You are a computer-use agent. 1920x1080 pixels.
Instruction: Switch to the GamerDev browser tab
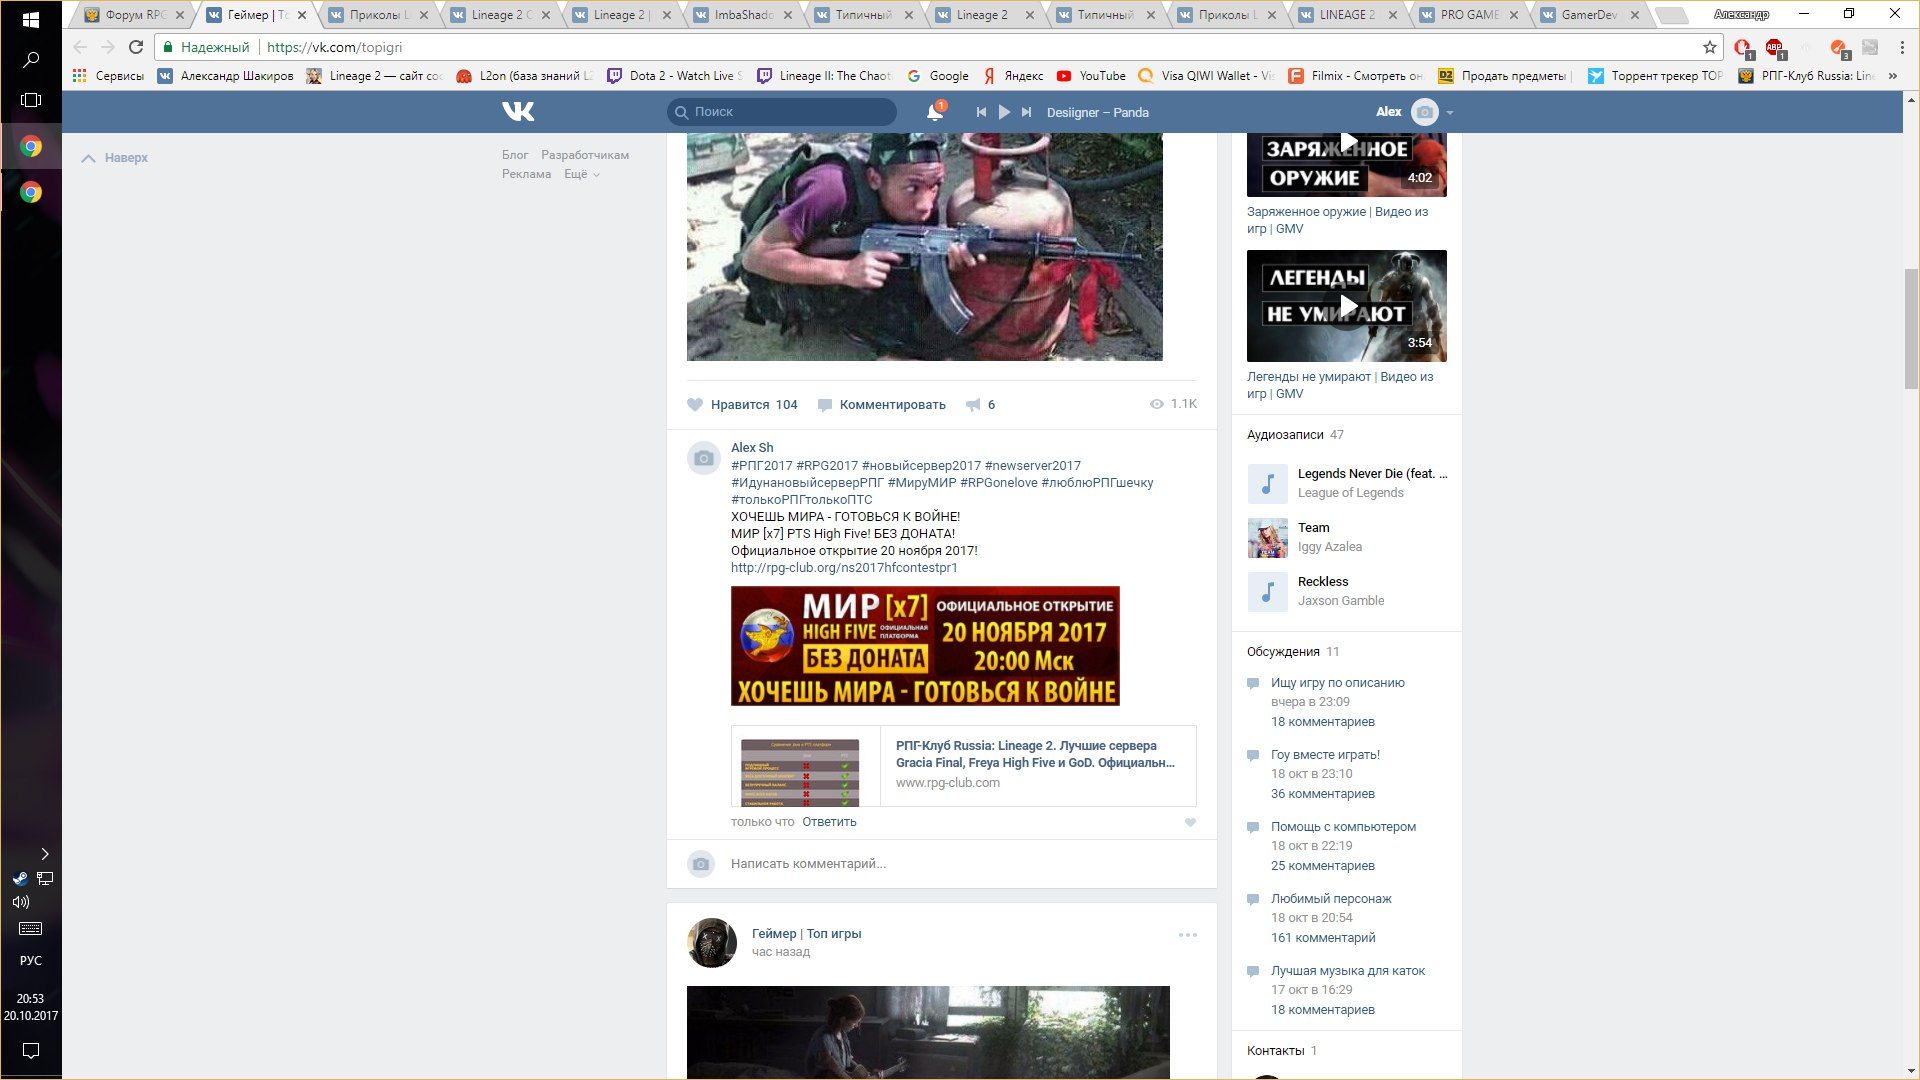1588,15
